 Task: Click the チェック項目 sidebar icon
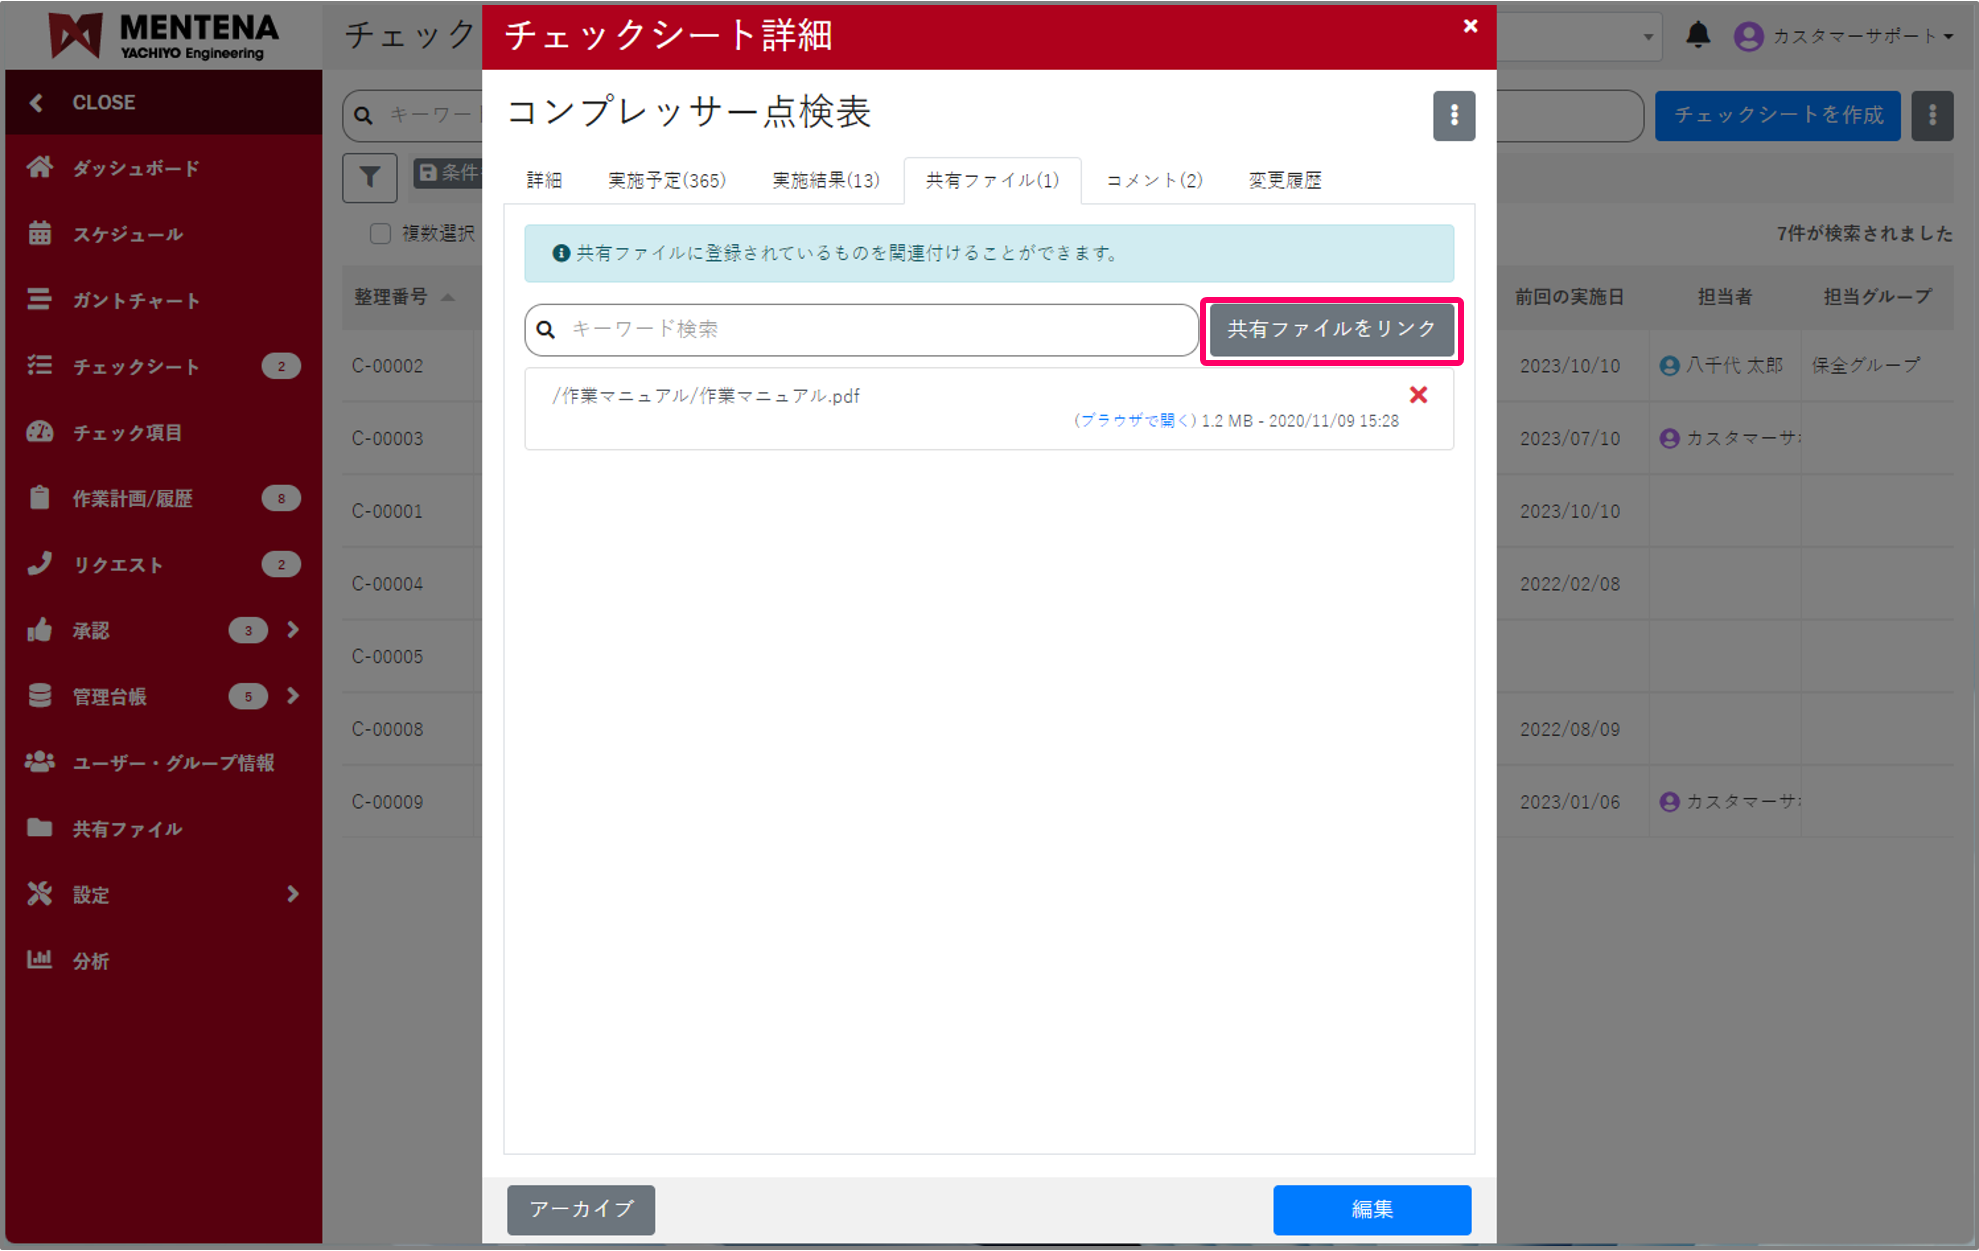(x=40, y=432)
